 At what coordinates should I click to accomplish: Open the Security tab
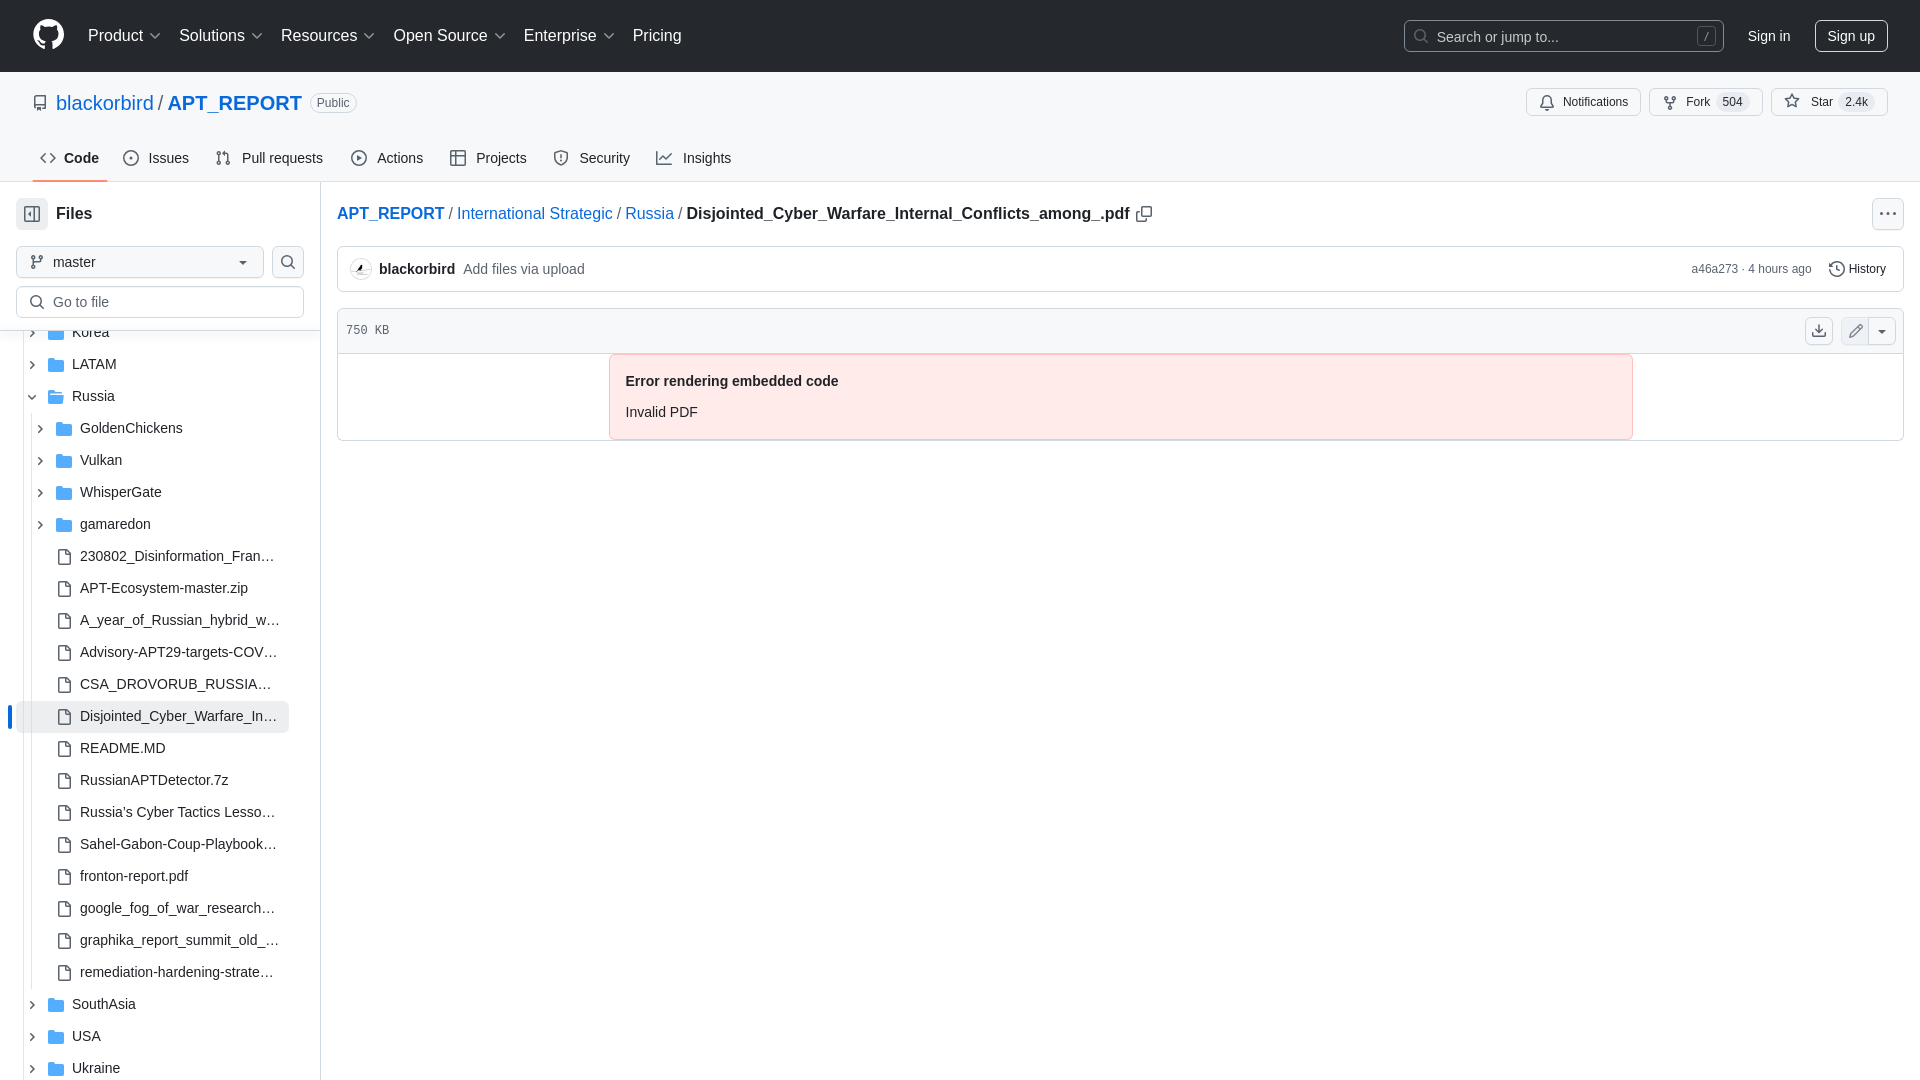point(591,158)
